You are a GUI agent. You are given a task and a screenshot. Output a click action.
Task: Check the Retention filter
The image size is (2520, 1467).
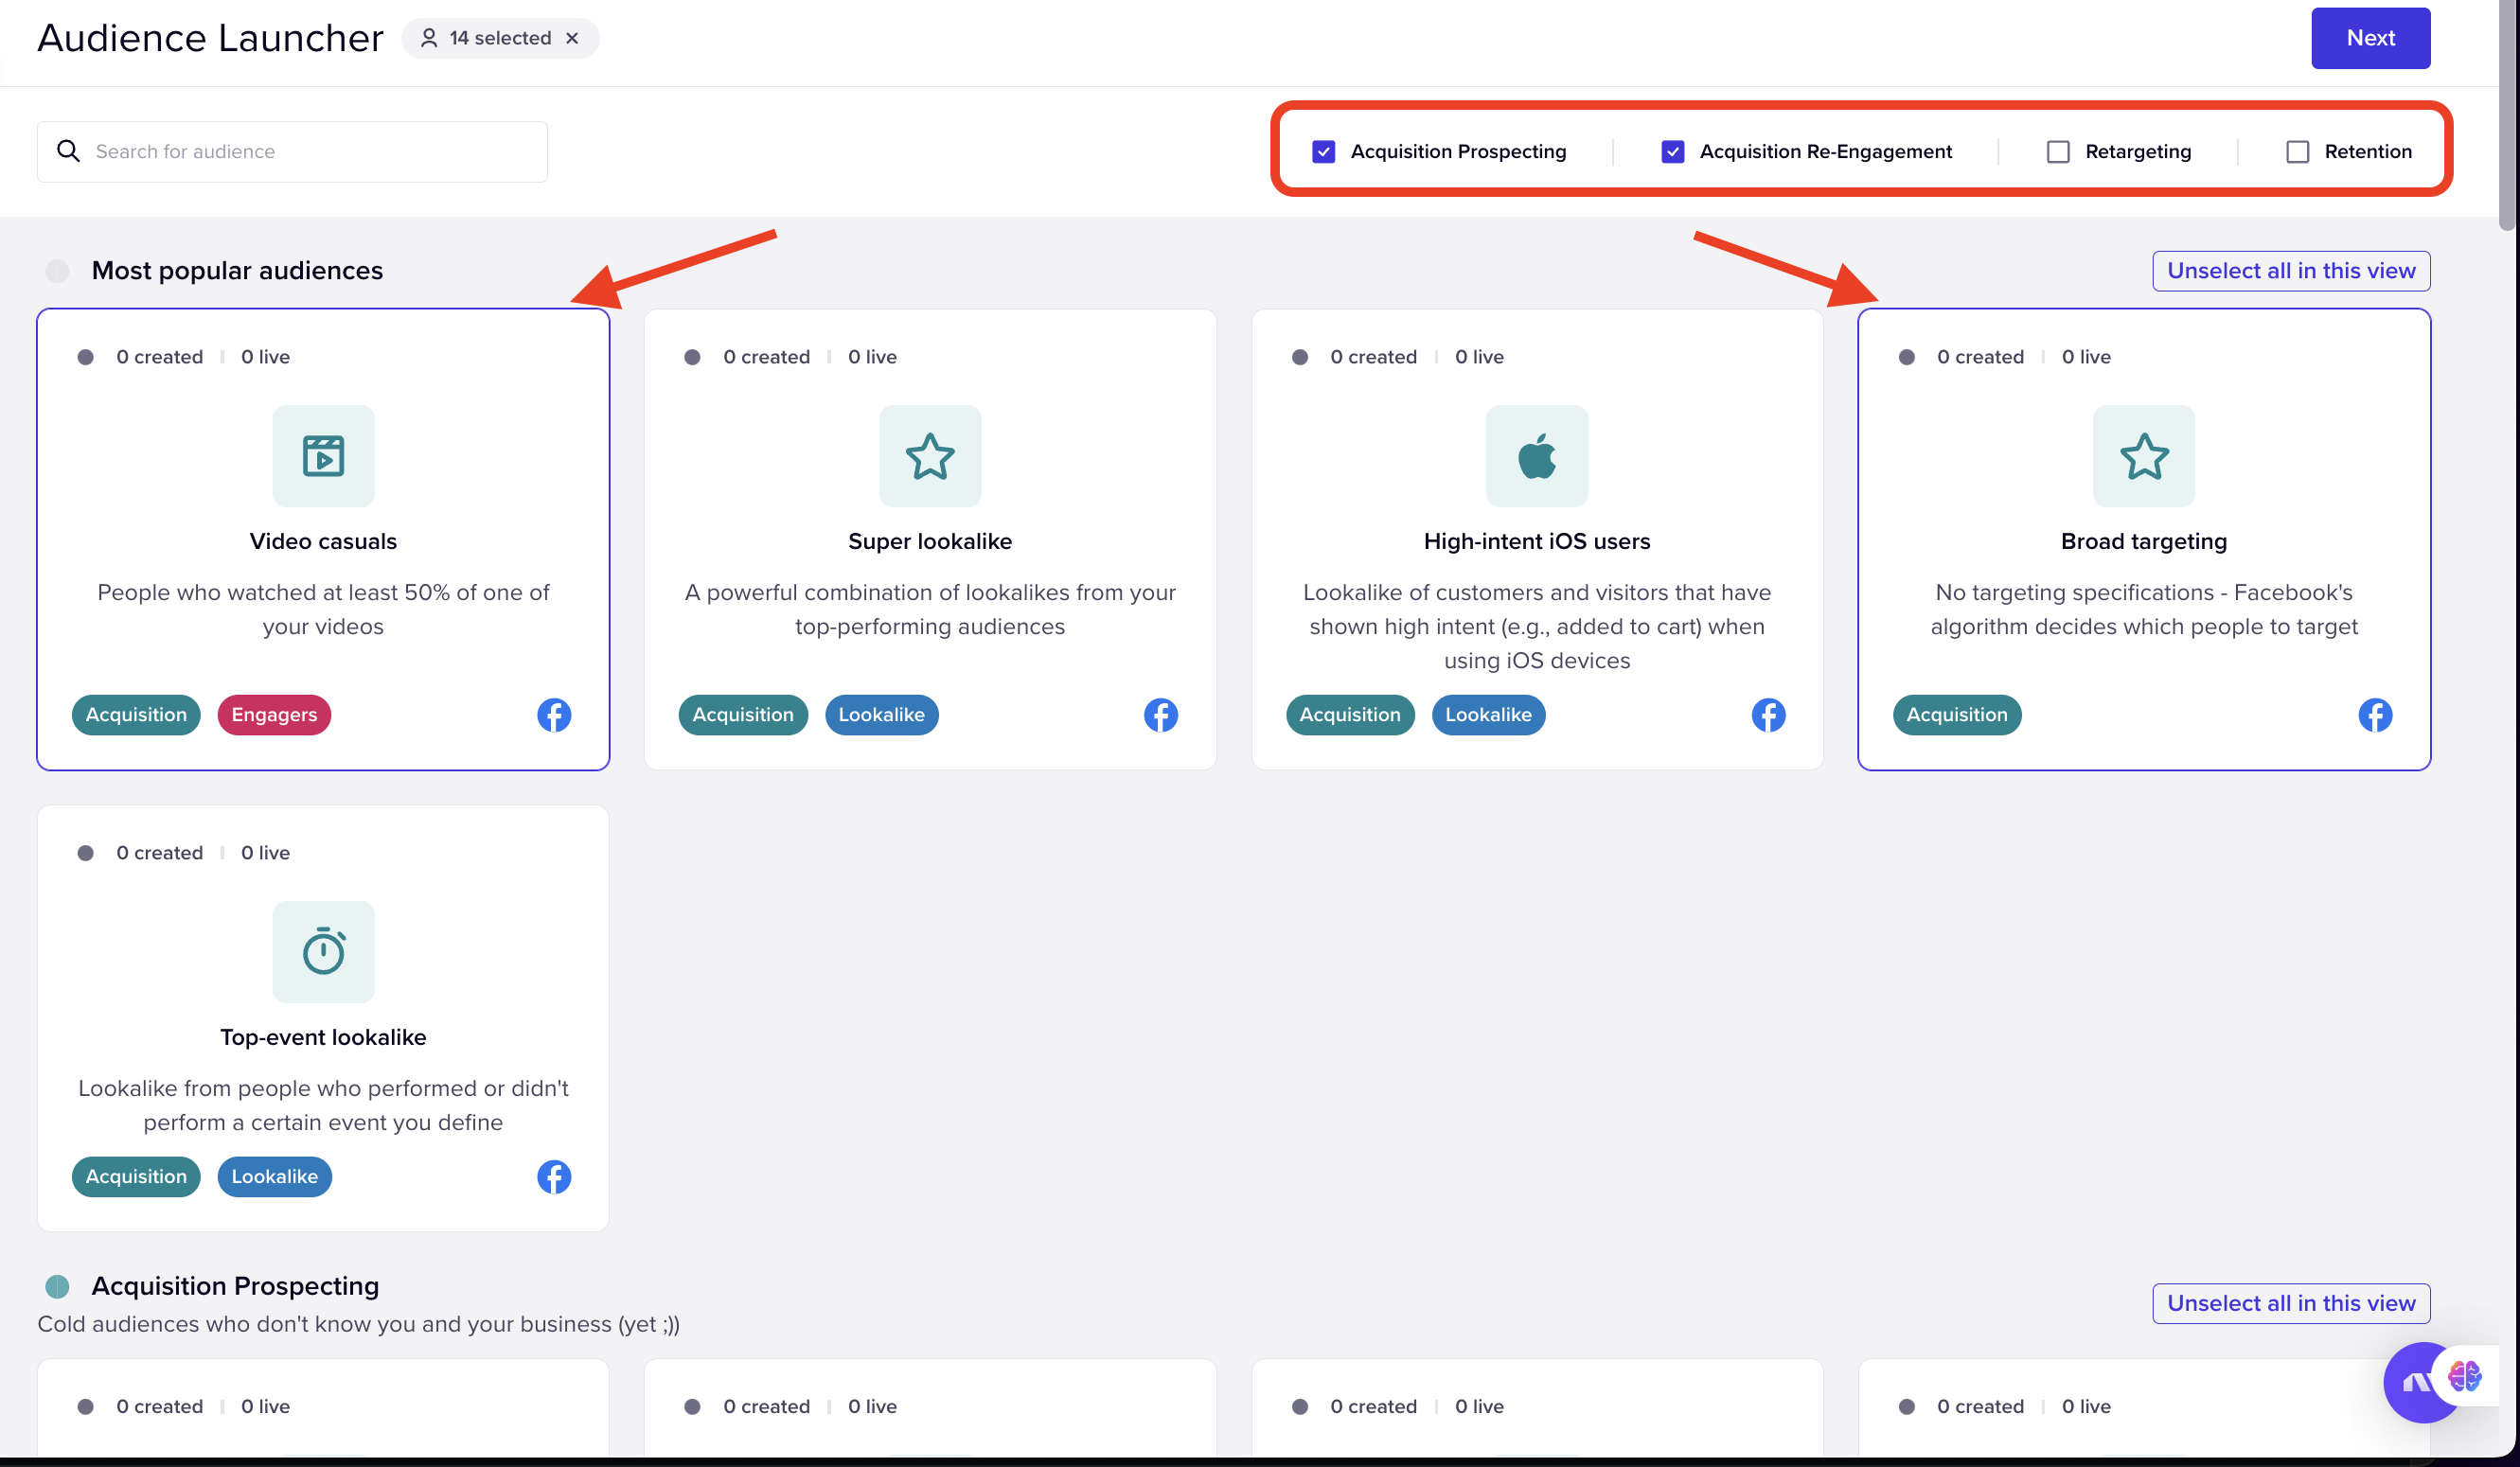point(2297,152)
